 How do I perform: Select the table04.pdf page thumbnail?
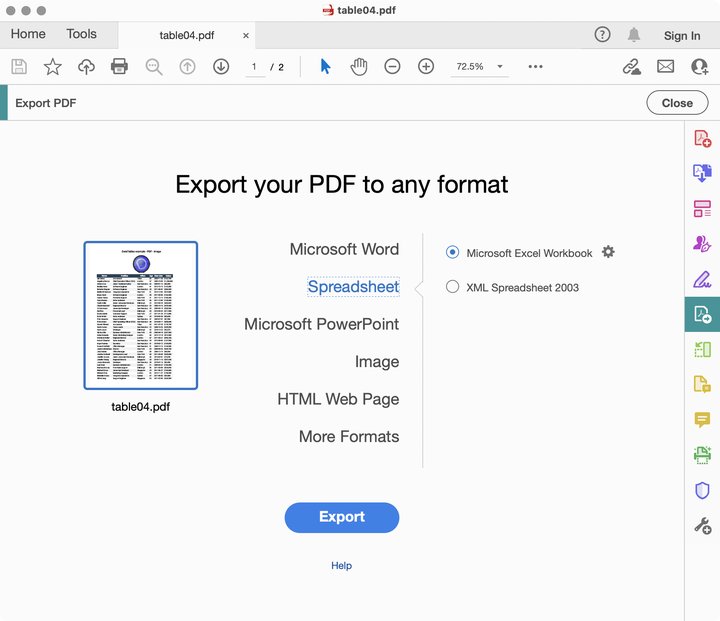coord(141,316)
